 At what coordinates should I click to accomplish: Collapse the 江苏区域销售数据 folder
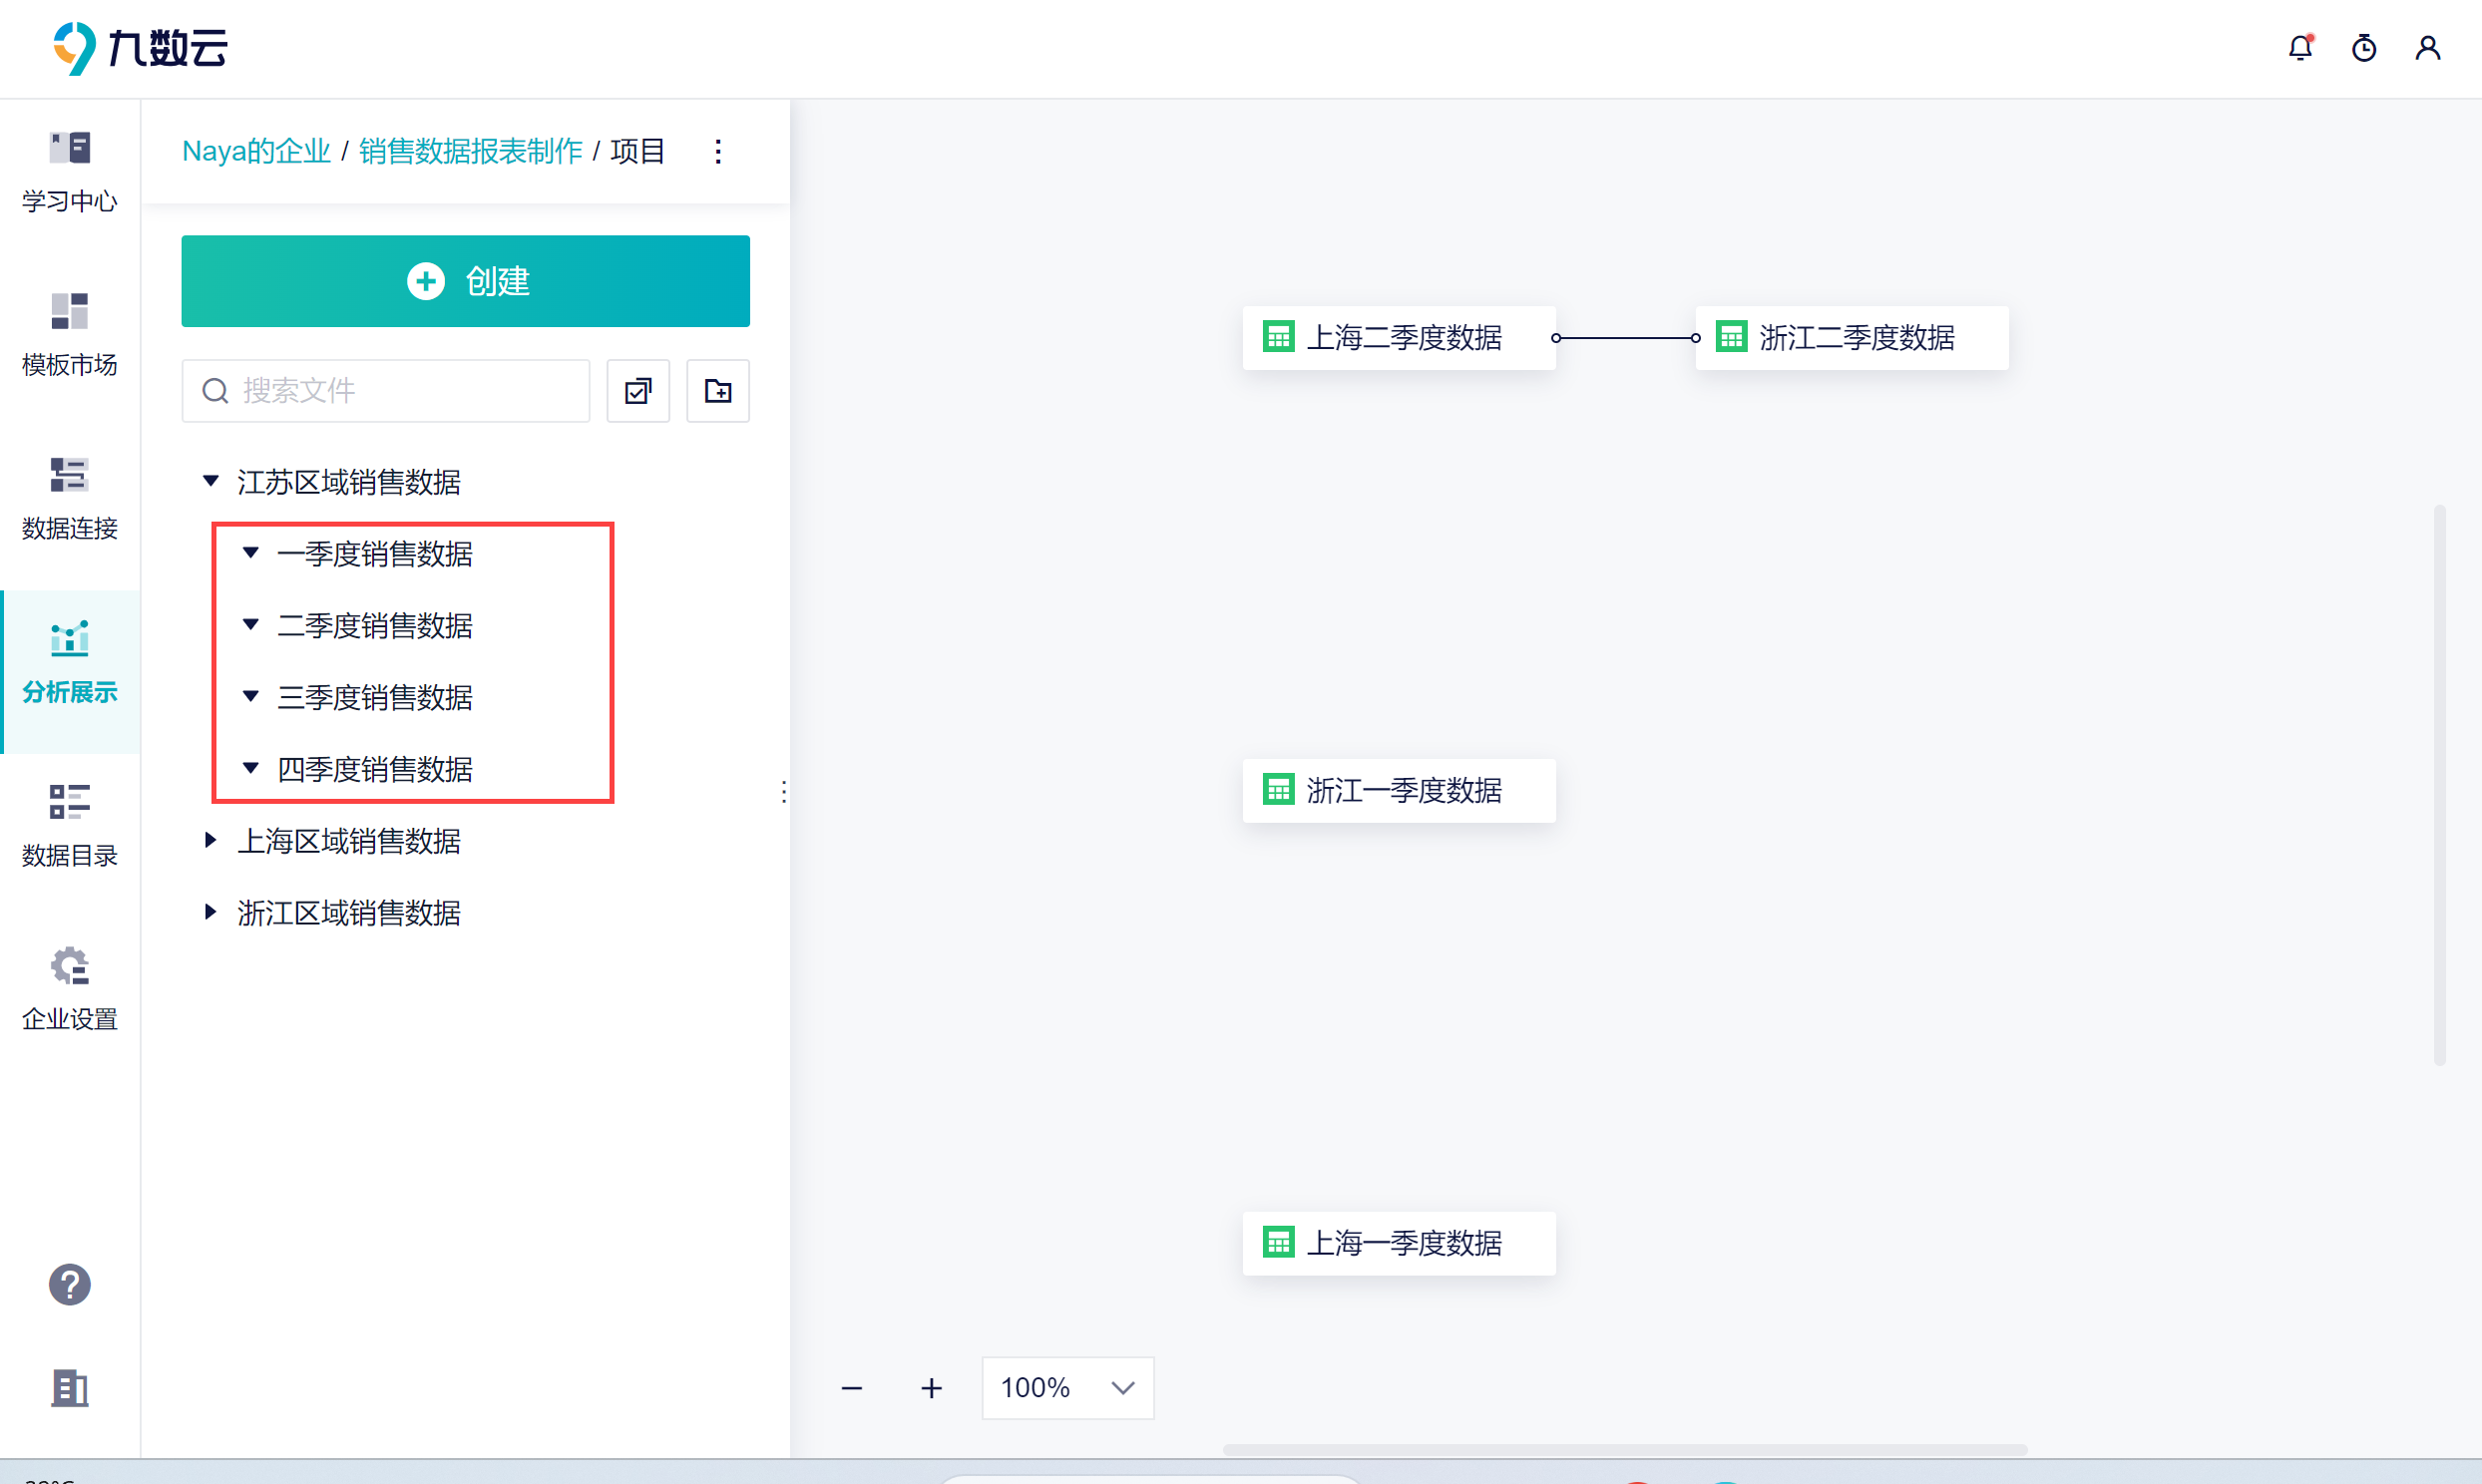coord(211,481)
